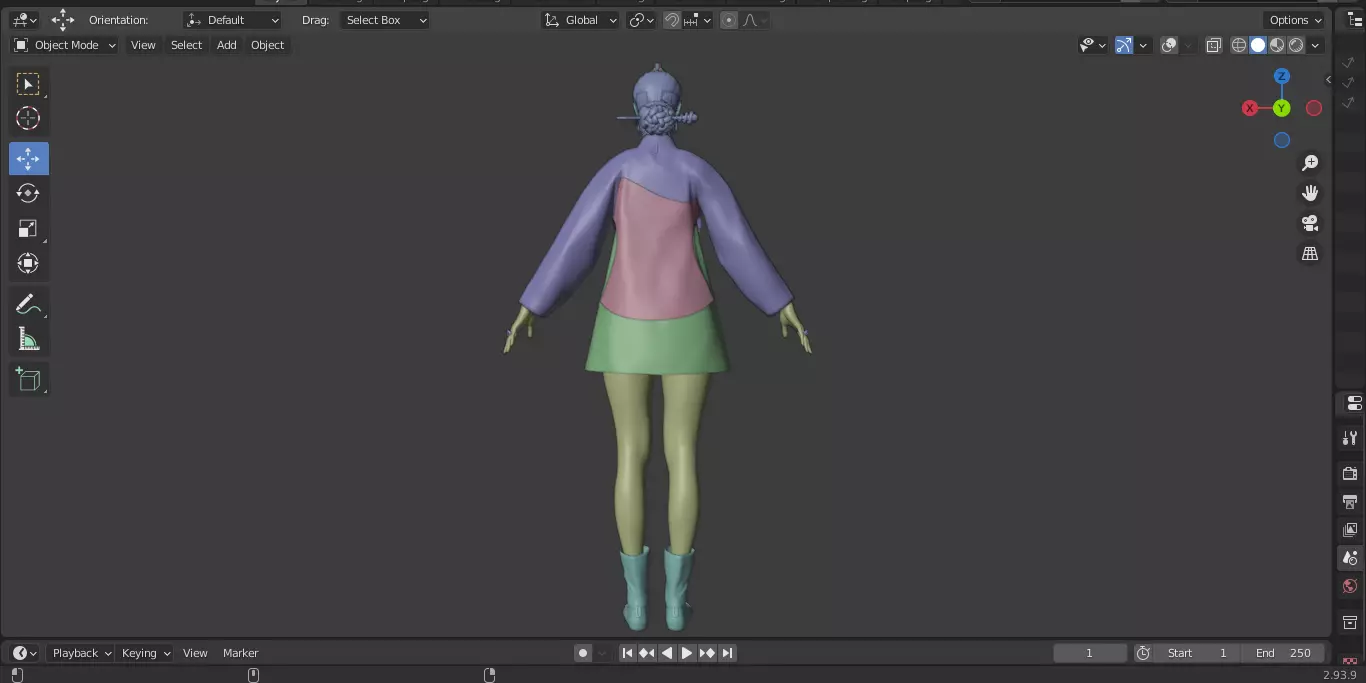Switch perspective/orthographic with grid icon

point(1310,254)
